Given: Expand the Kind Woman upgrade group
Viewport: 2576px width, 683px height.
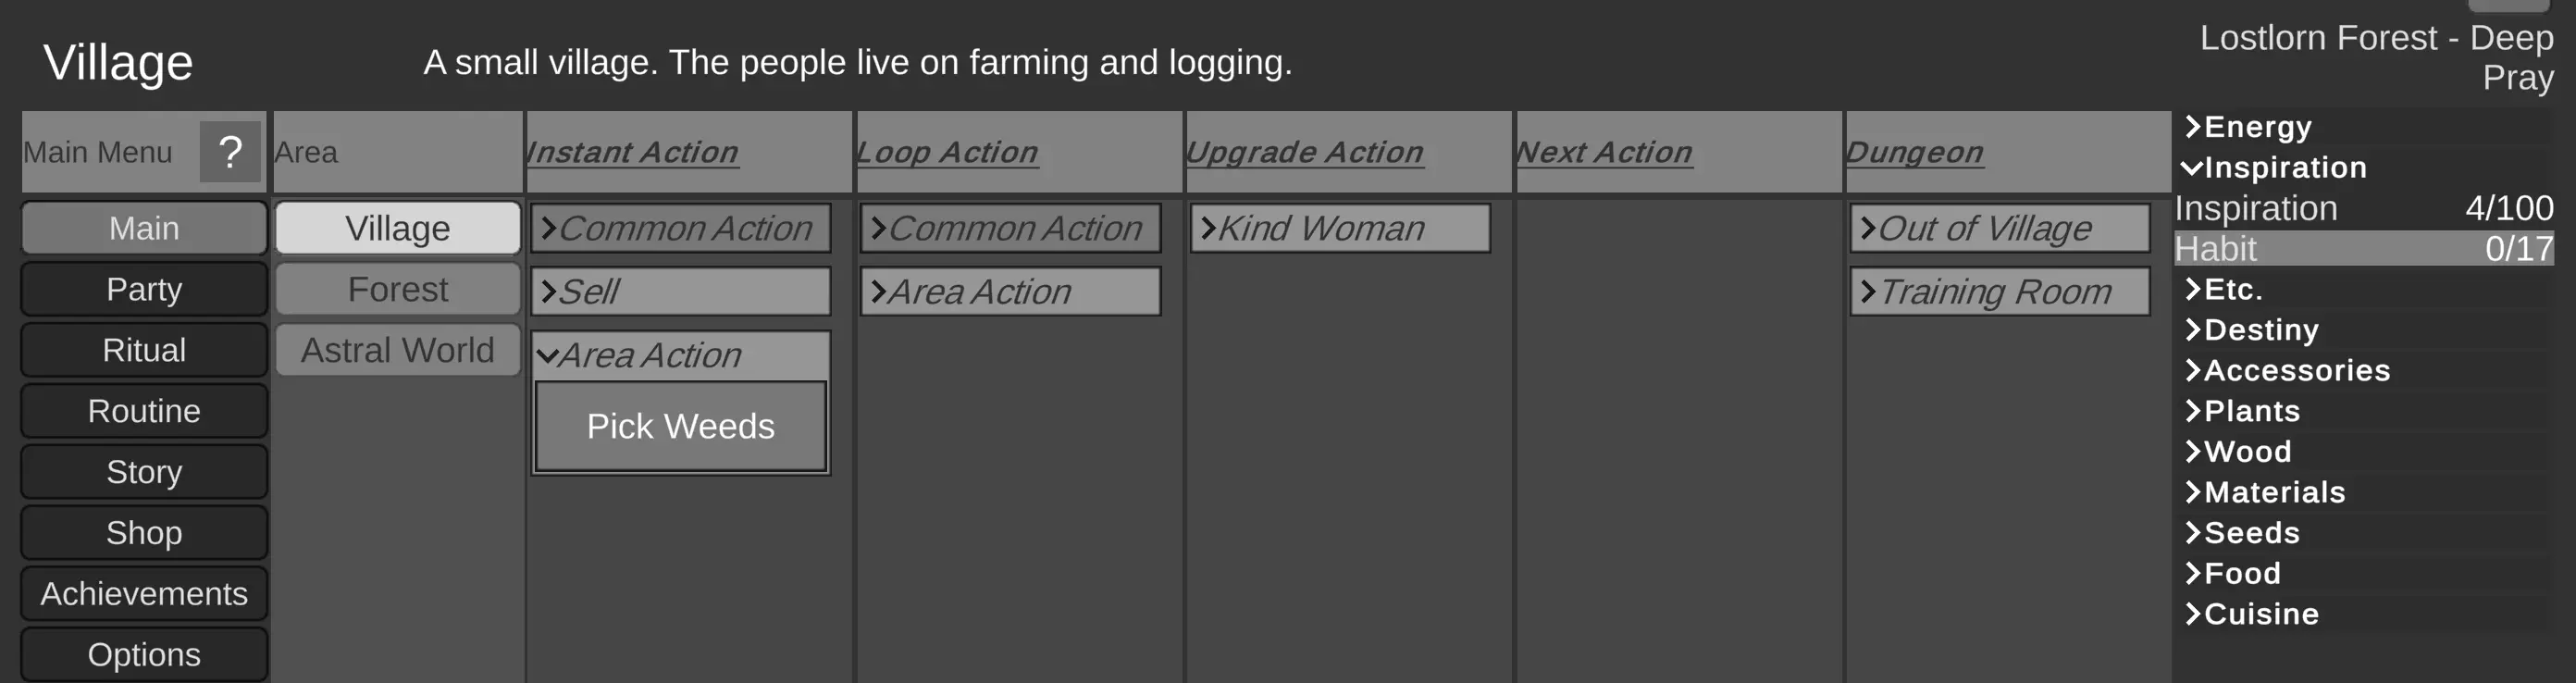Looking at the screenshot, I should [1339, 228].
